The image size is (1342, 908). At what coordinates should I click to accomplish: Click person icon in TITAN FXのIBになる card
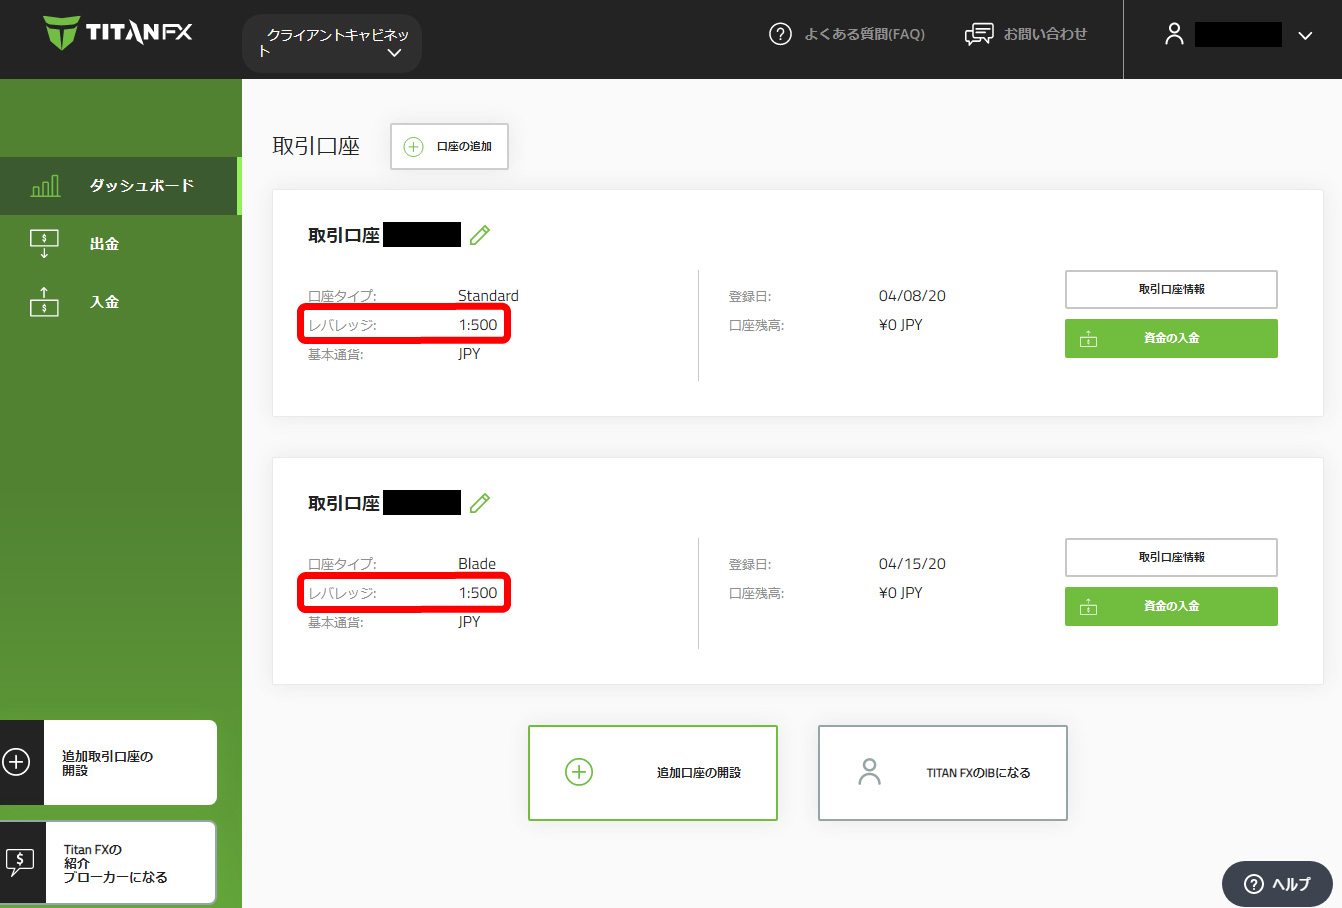(870, 772)
